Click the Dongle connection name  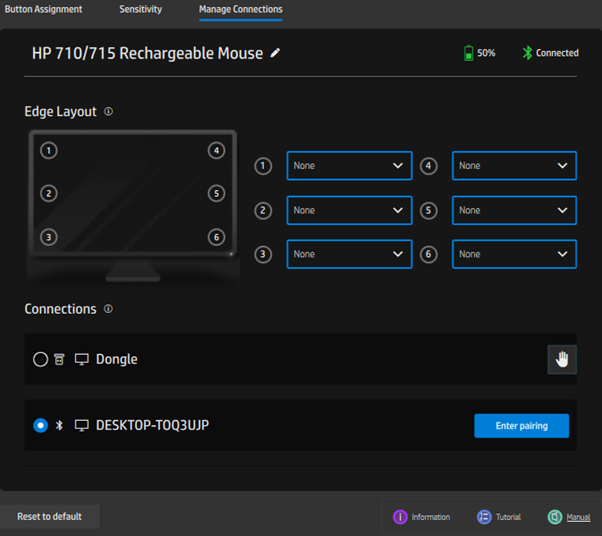[x=117, y=359]
